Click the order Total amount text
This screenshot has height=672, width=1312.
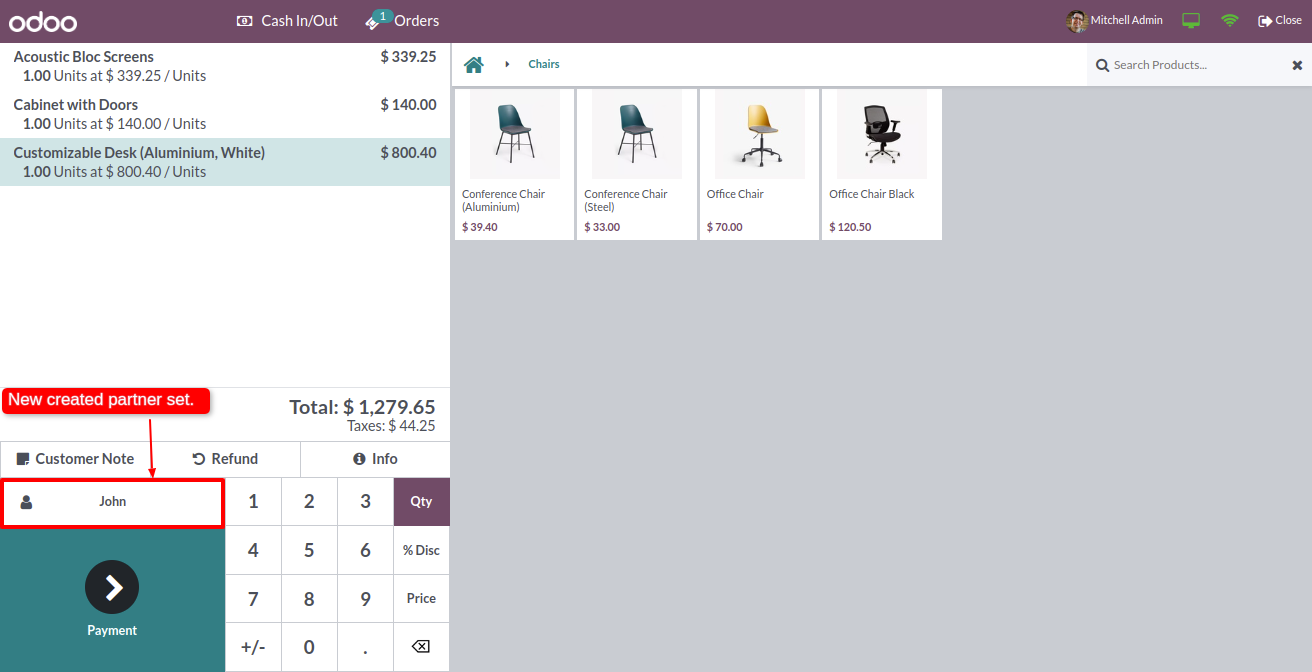pyautogui.click(x=362, y=407)
